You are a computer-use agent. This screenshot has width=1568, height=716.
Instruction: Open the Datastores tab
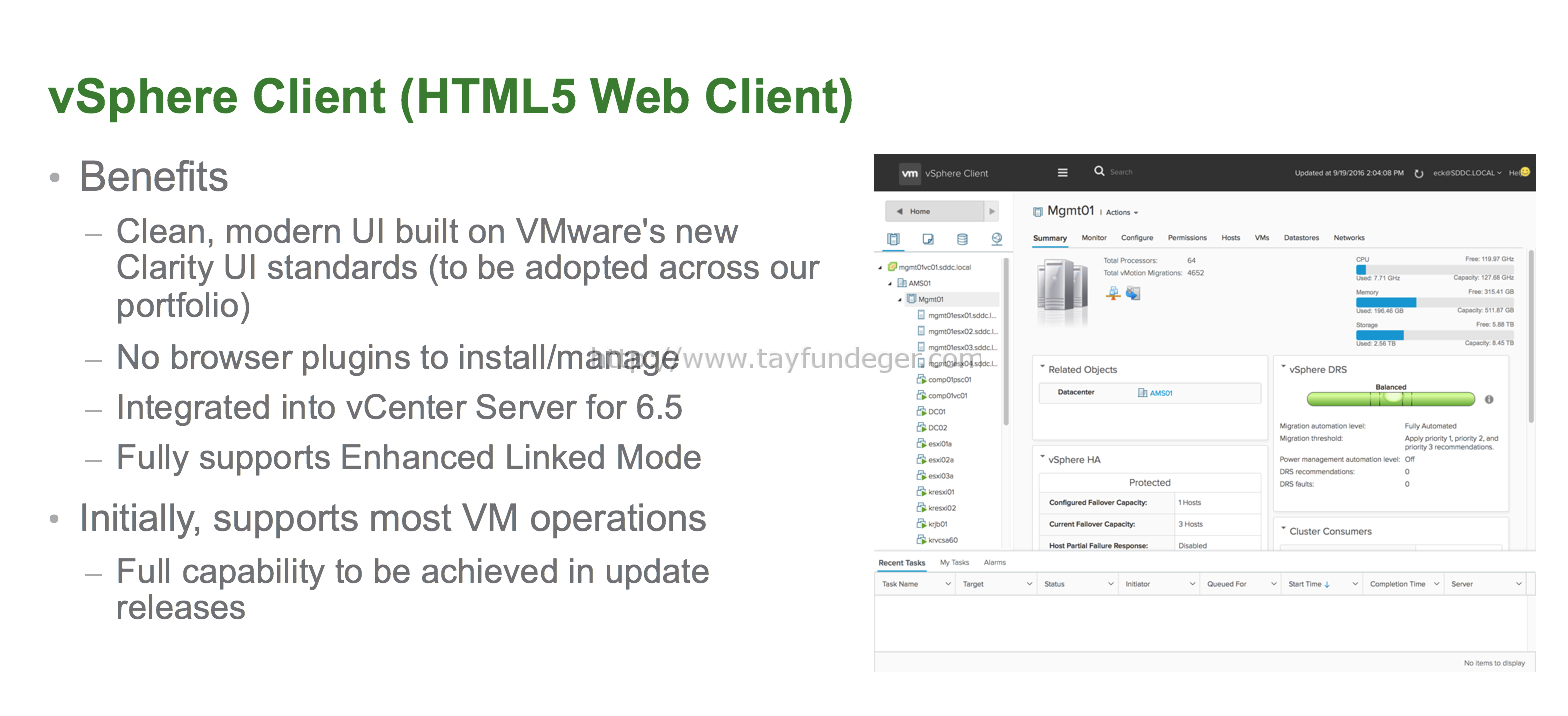coord(1302,238)
